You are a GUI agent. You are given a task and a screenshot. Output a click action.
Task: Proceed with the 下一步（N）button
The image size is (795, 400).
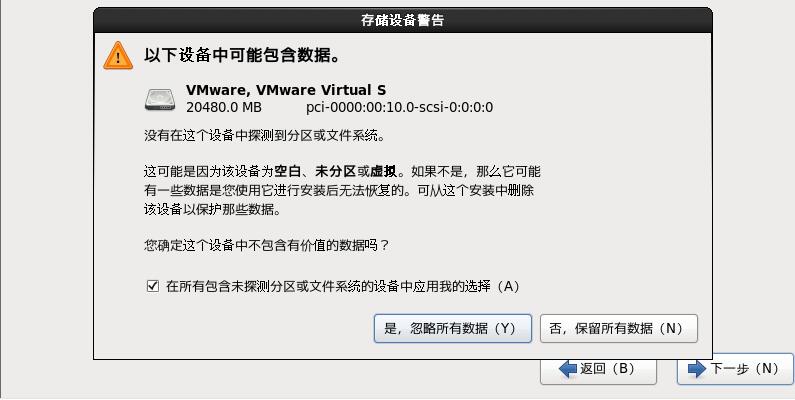735,369
